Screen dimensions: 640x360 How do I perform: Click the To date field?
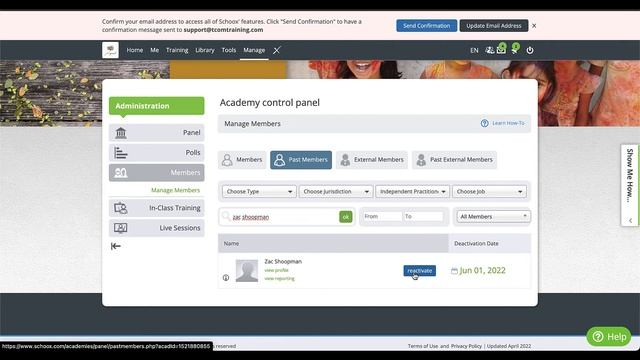(423, 216)
